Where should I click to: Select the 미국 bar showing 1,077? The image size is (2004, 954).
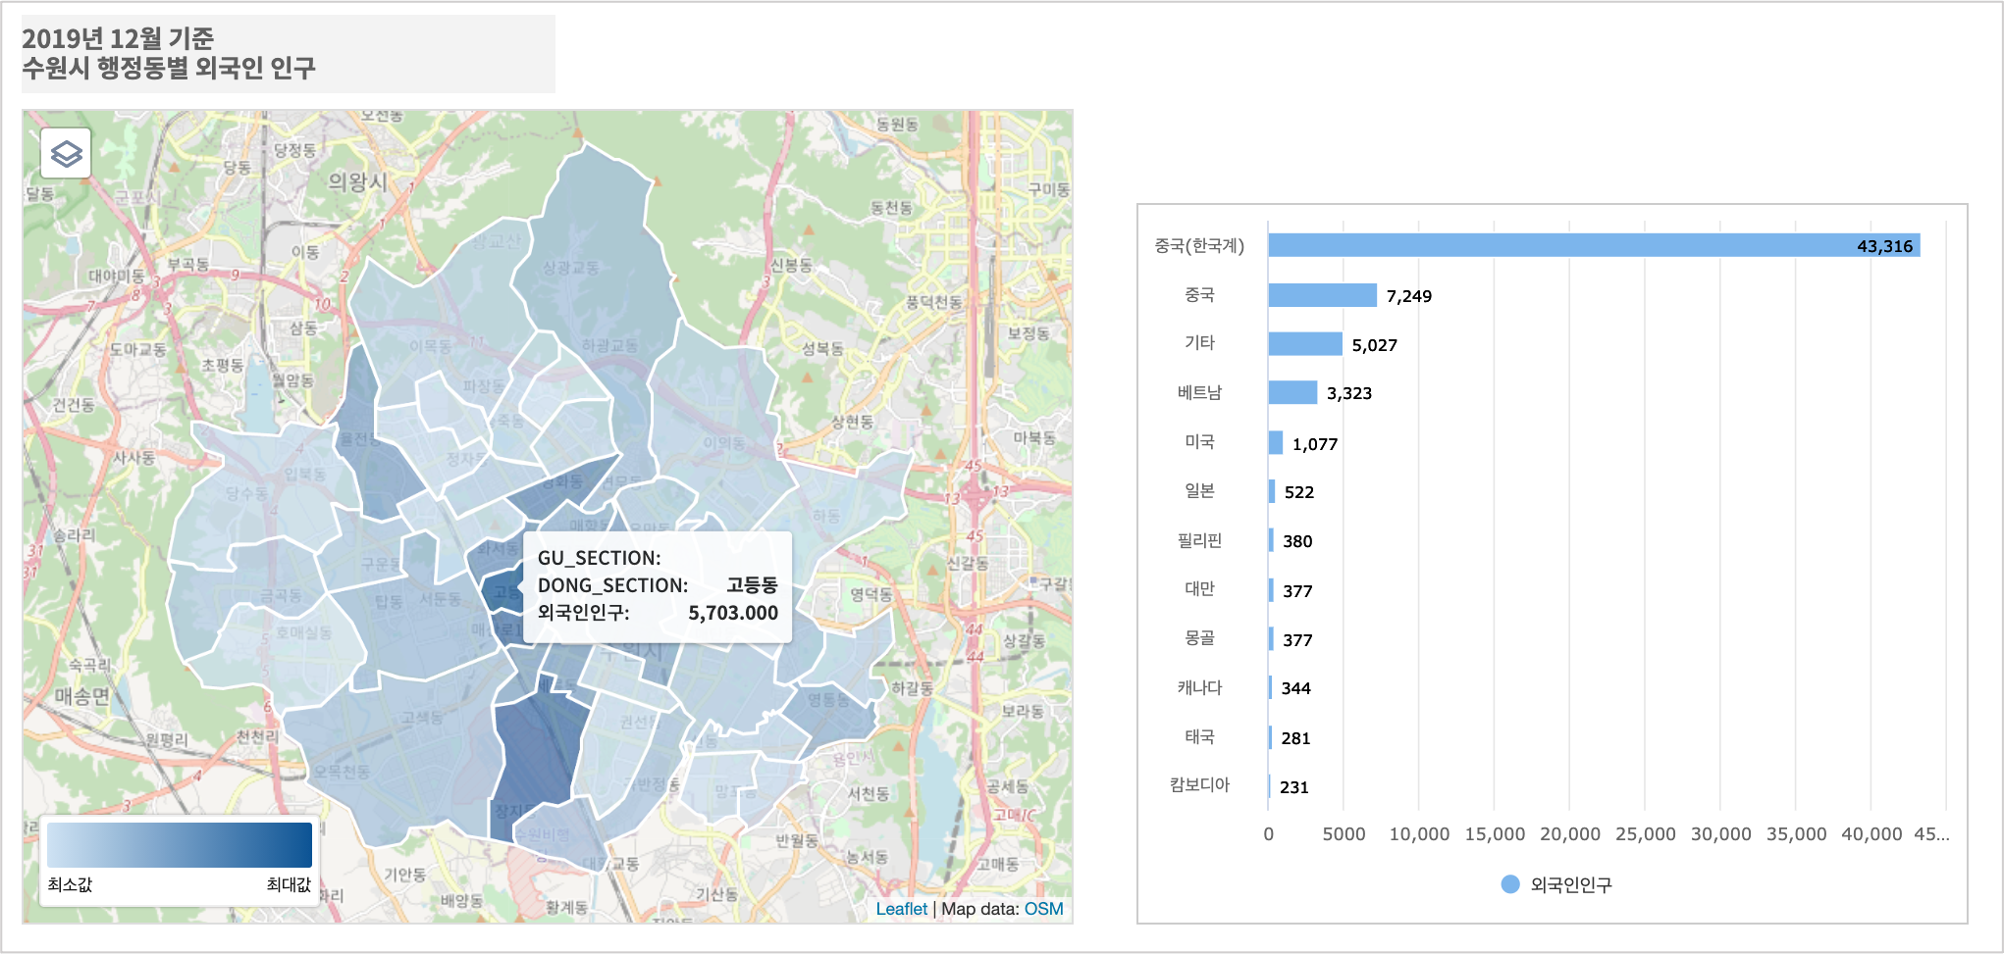1276,442
